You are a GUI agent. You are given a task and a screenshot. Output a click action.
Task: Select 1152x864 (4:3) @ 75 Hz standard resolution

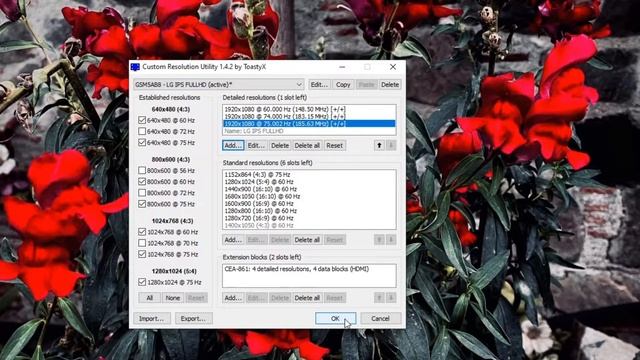309,174
